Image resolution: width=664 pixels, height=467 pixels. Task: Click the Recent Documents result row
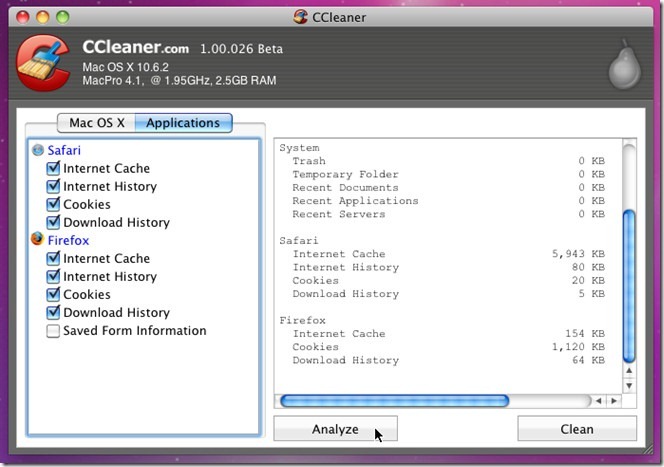tap(448, 188)
